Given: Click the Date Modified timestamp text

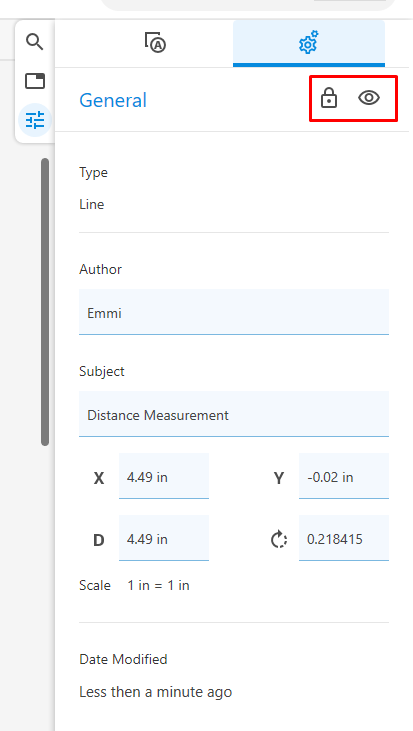Looking at the screenshot, I should coord(156,692).
